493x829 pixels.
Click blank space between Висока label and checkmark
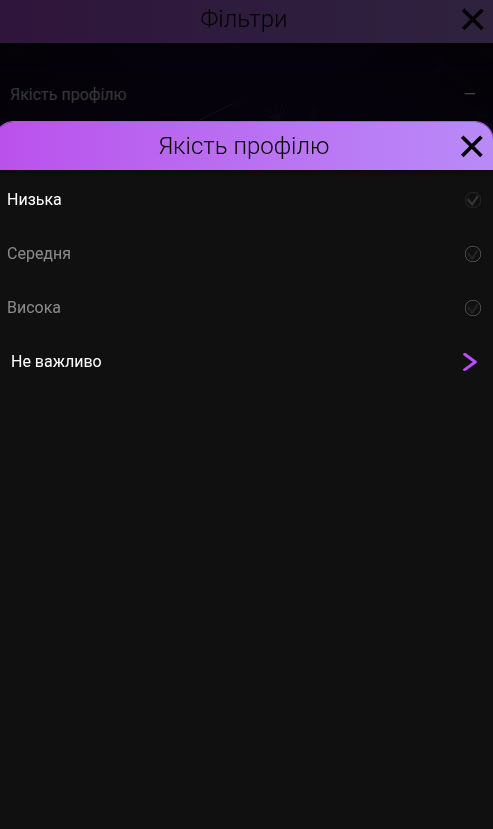[262, 308]
